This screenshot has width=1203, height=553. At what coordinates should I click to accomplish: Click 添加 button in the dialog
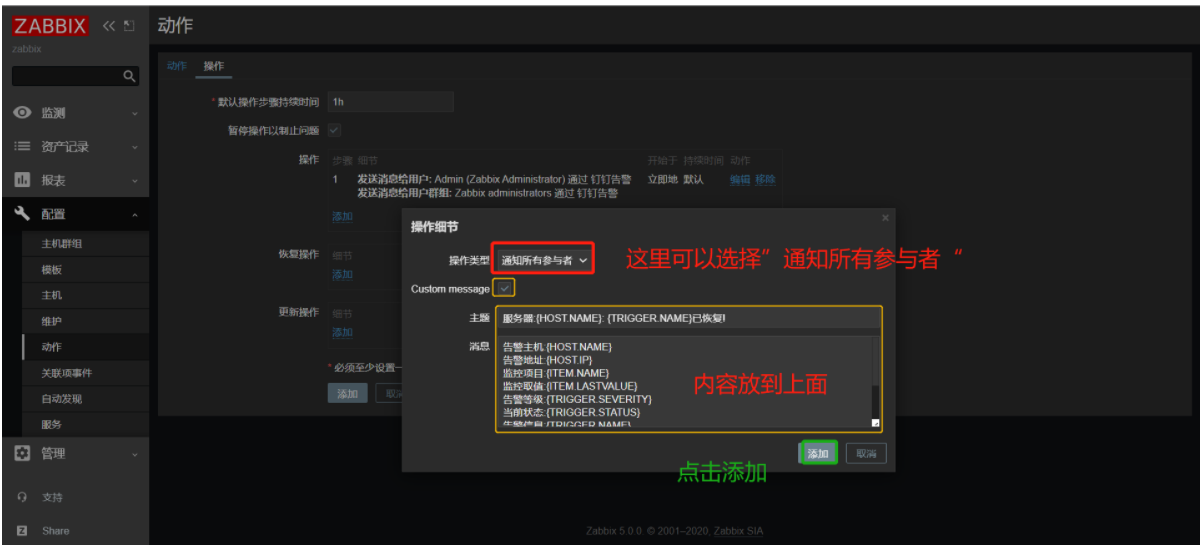pyautogui.click(x=818, y=454)
